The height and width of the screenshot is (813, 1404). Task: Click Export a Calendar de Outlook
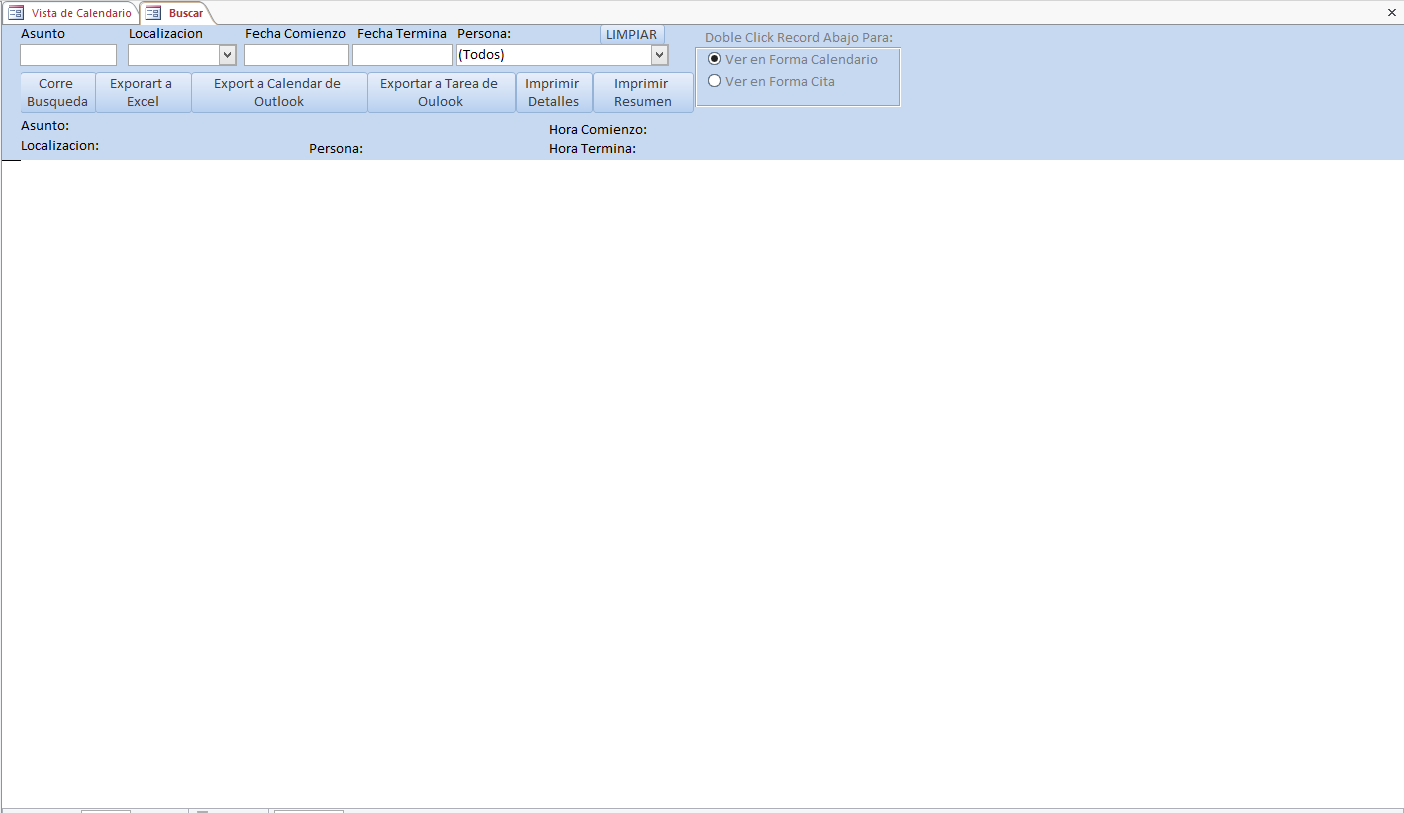coord(278,92)
